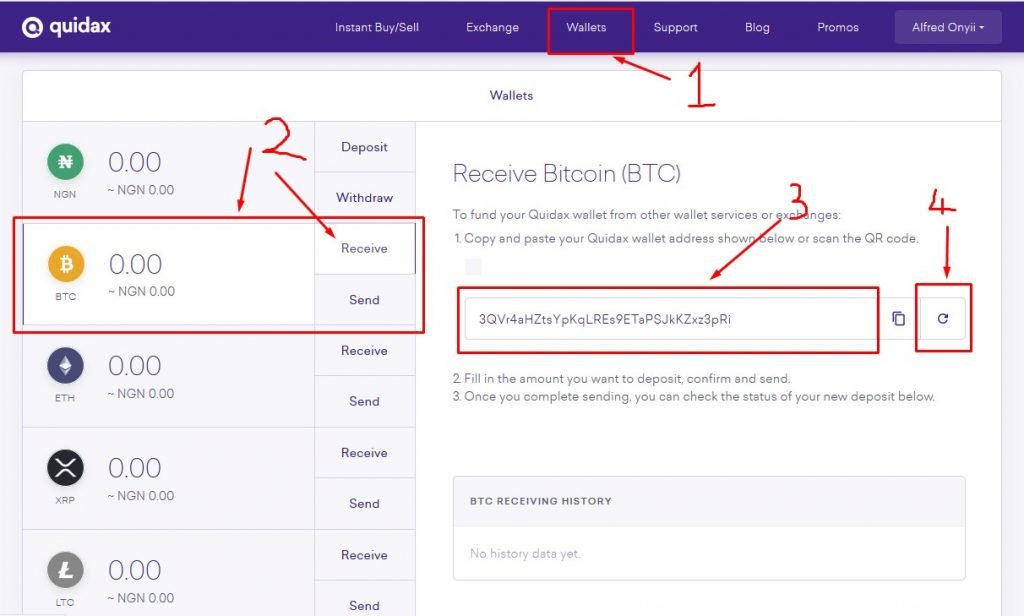The height and width of the screenshot is (616, 1024).
Task: Open the Alfred Onyii account dropdown
Action: [948, 27]
